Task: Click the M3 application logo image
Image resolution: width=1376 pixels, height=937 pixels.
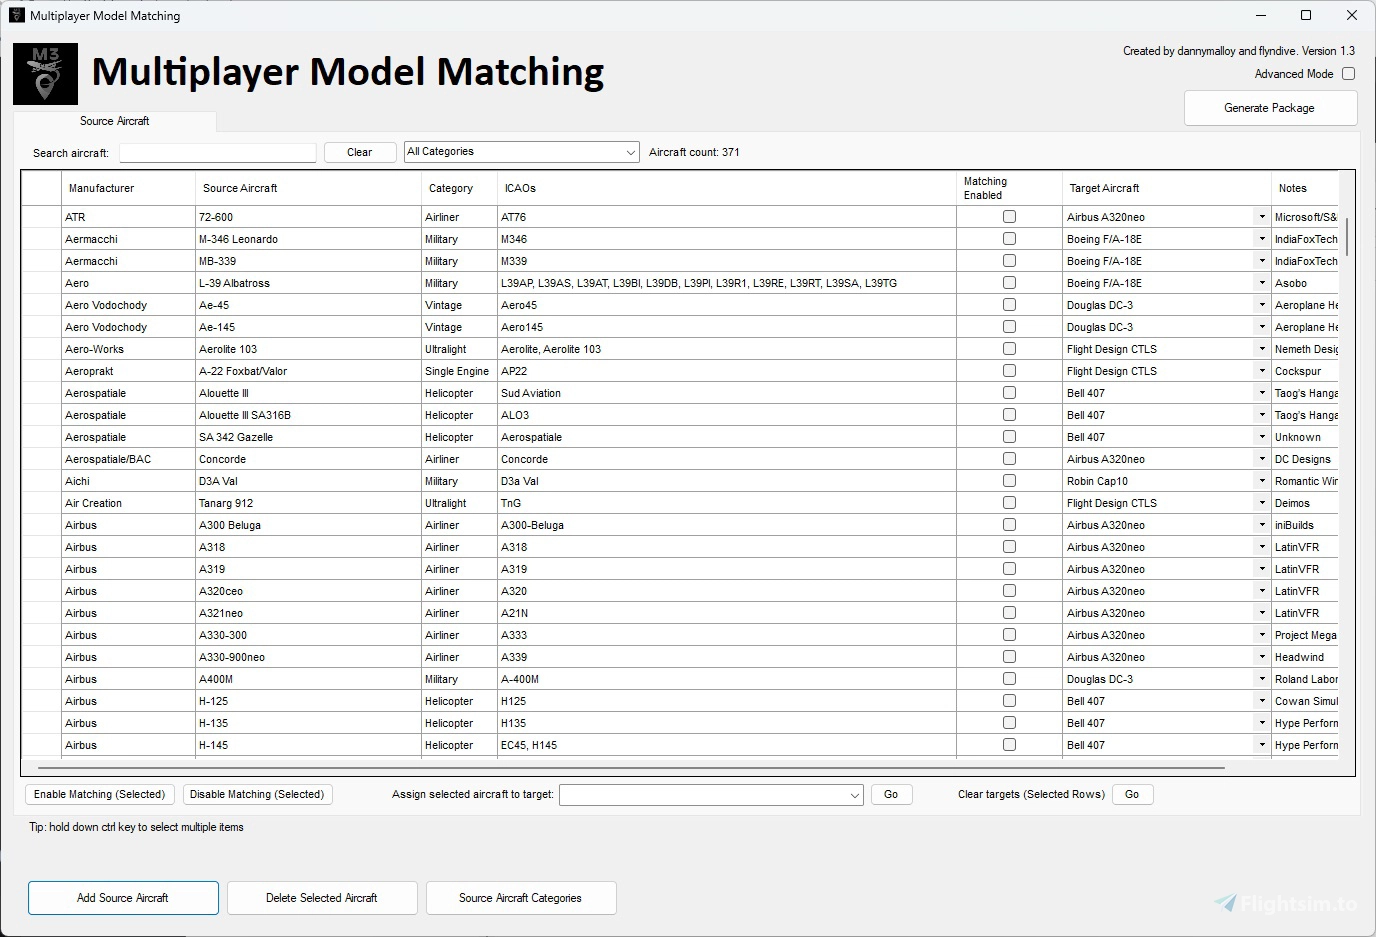Action: 44,73
